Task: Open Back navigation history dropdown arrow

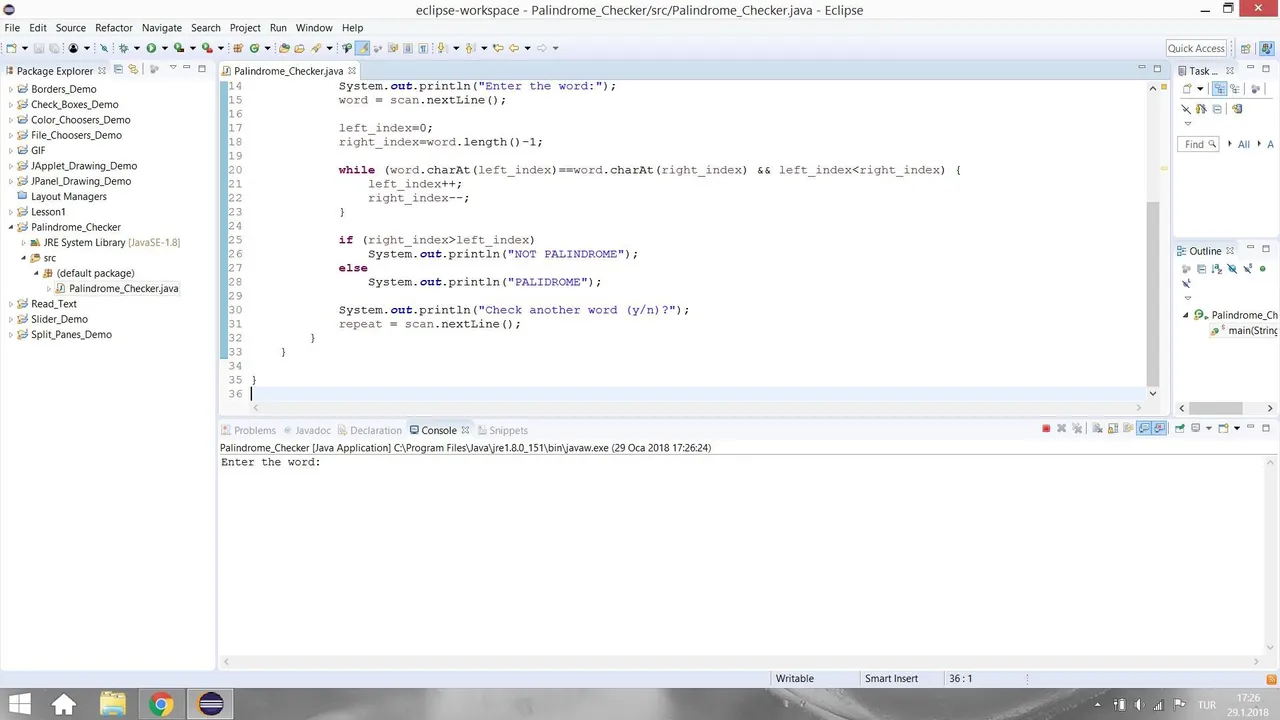Action: click(527, 48)
